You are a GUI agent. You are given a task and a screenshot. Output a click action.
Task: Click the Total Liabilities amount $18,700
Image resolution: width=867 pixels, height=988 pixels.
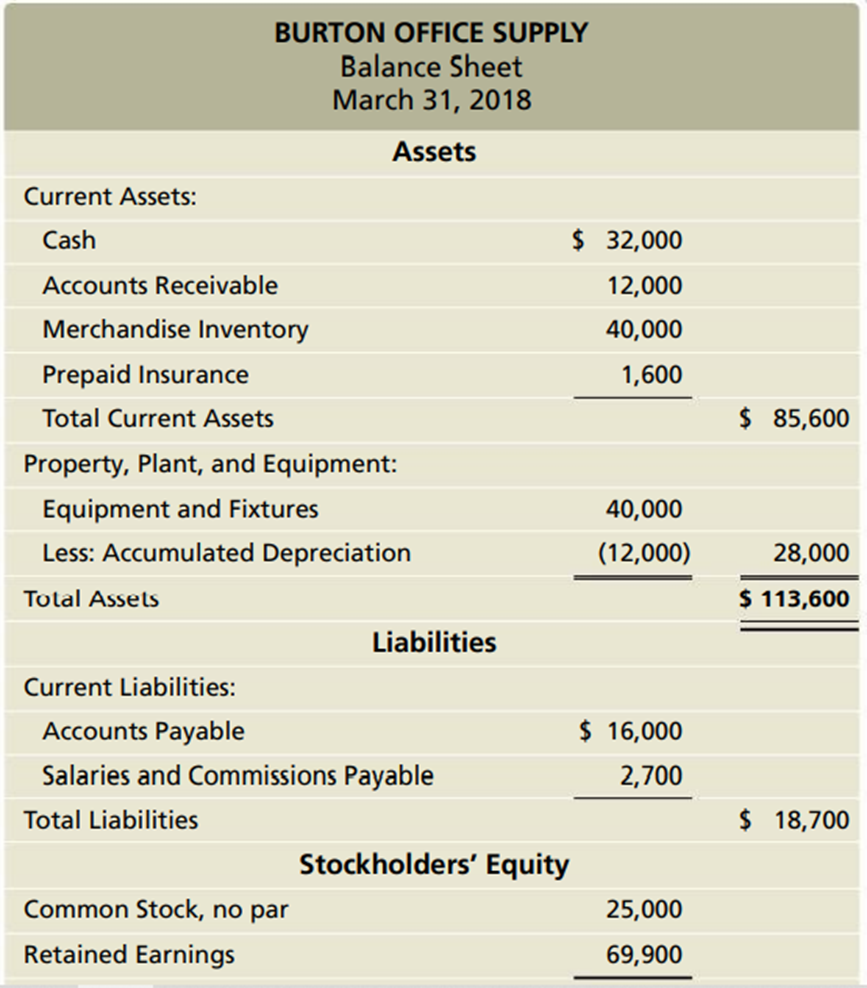pos(795,820)
